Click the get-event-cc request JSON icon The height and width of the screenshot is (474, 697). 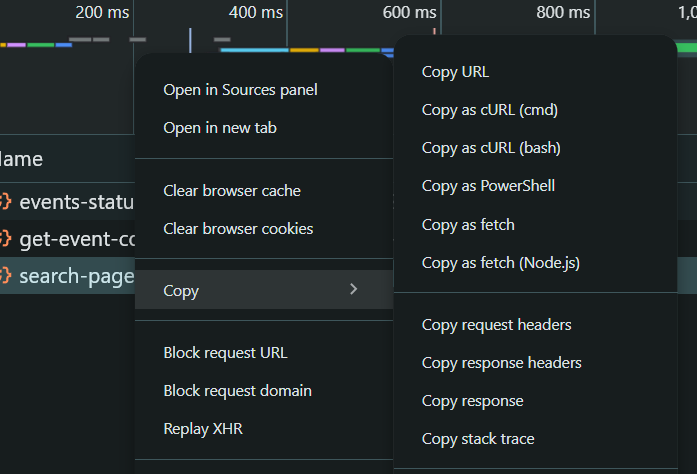[5, 238]
